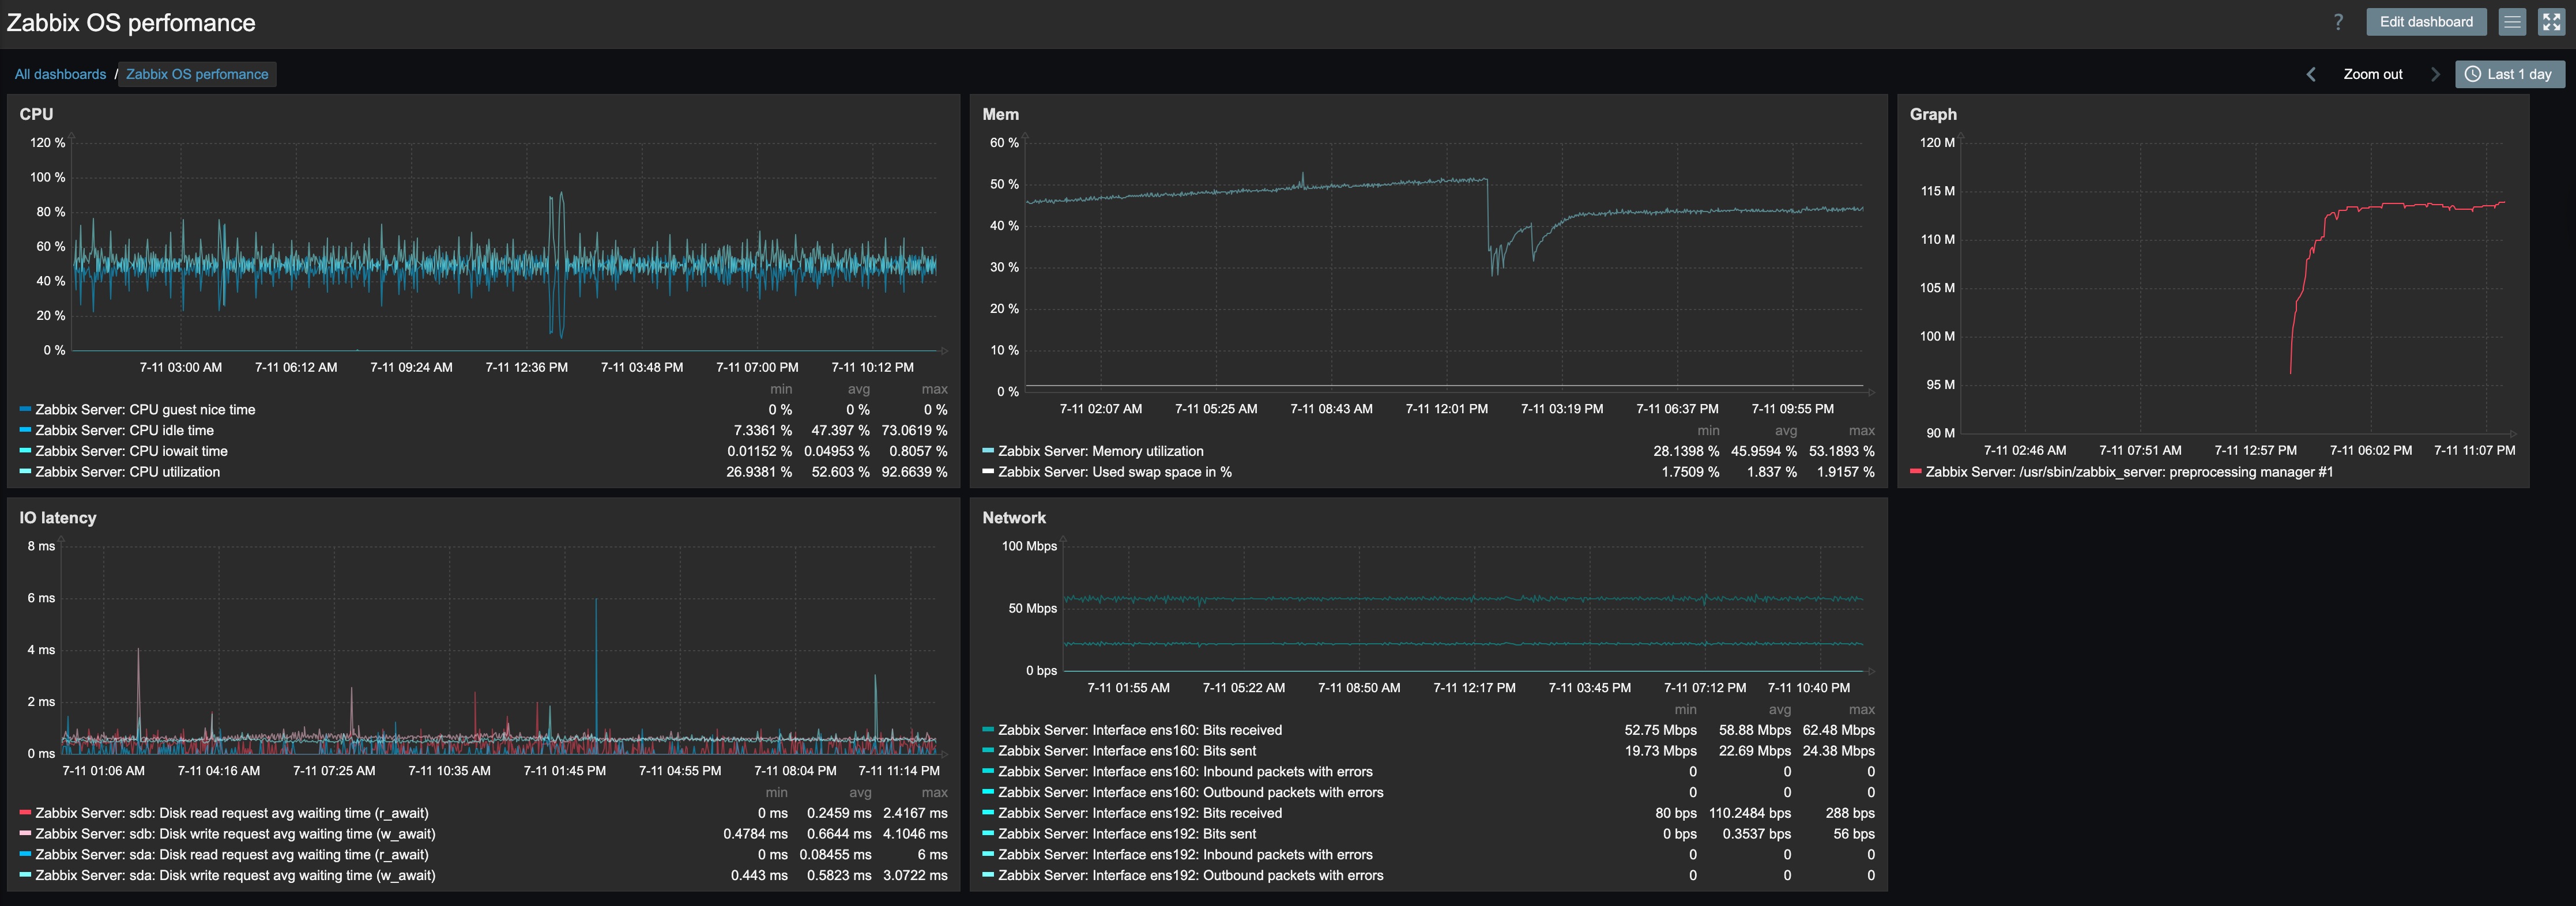Select ens192 Inbound packets with errors
The height and width of the screenshot is (906, 2576).
tap(1185, 855)
